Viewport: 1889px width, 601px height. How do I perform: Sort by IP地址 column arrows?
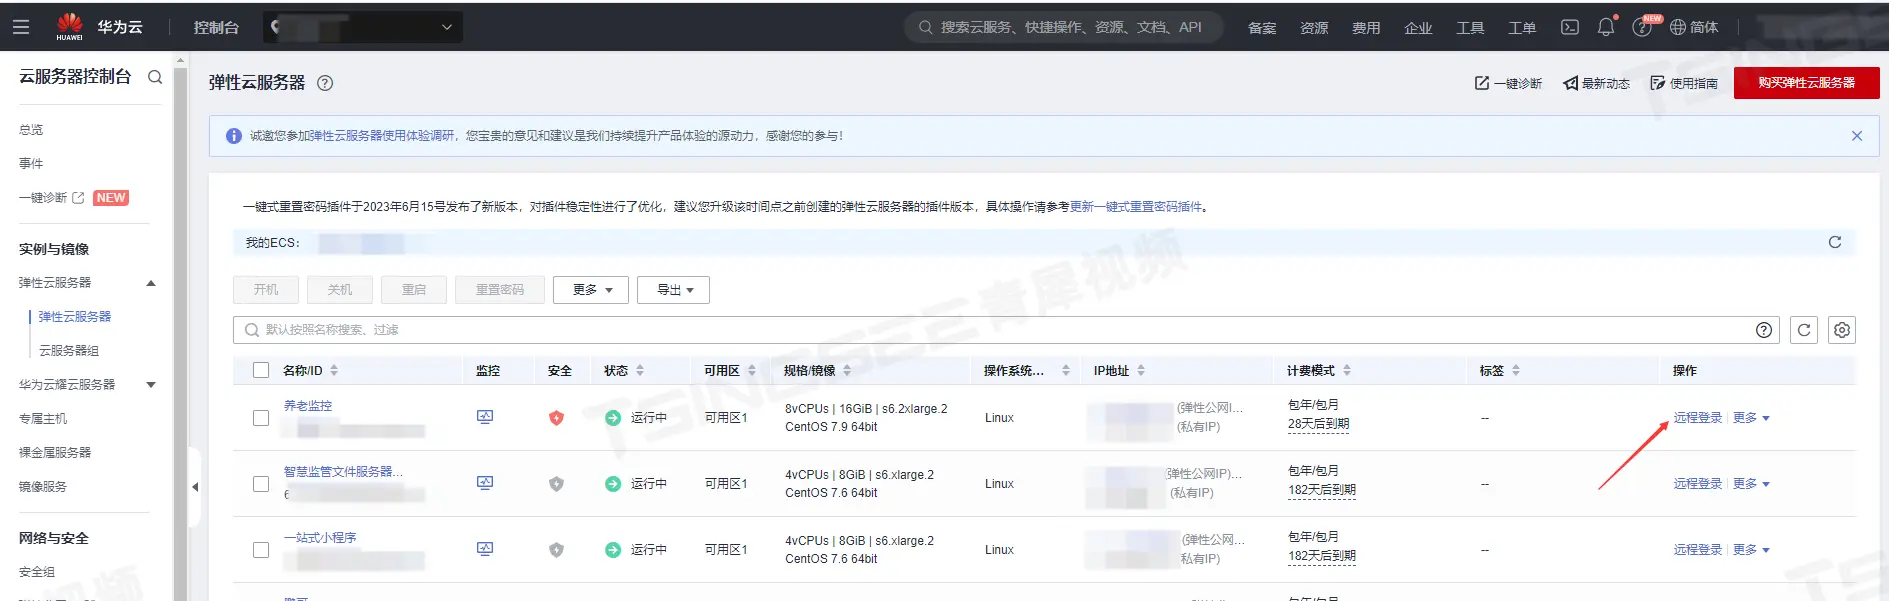[x=1141, y=370]
